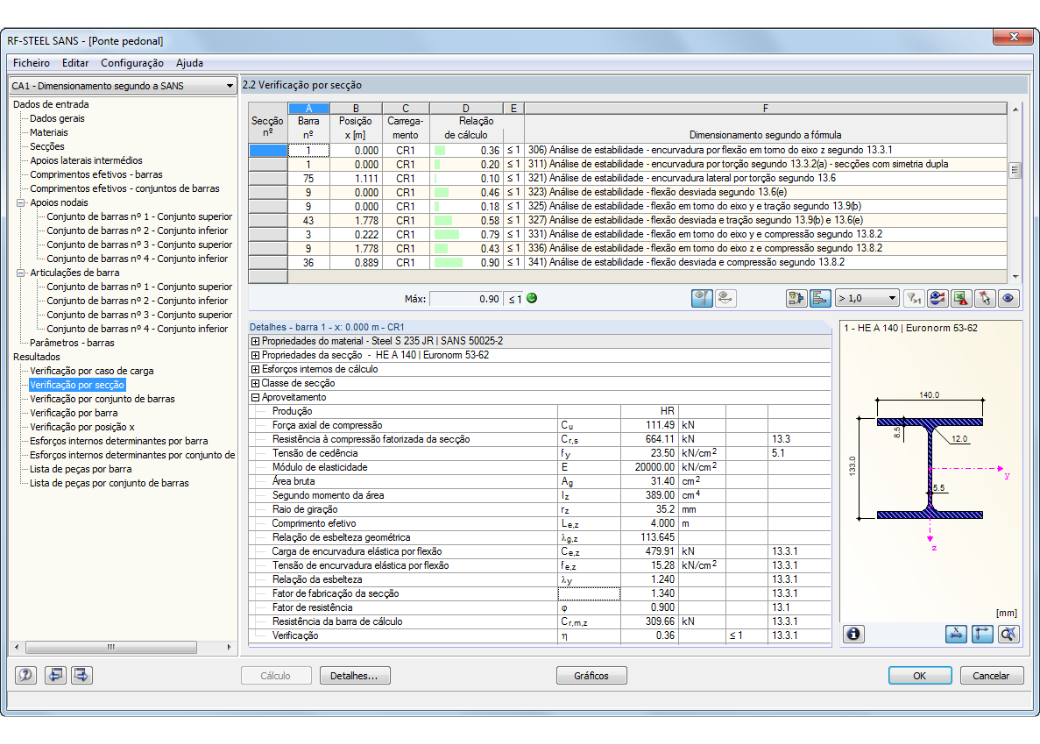This screenshot has width=1040, height=744.
Task: Click the next table arrow icon at bottom left
Action: coord(82,676)
